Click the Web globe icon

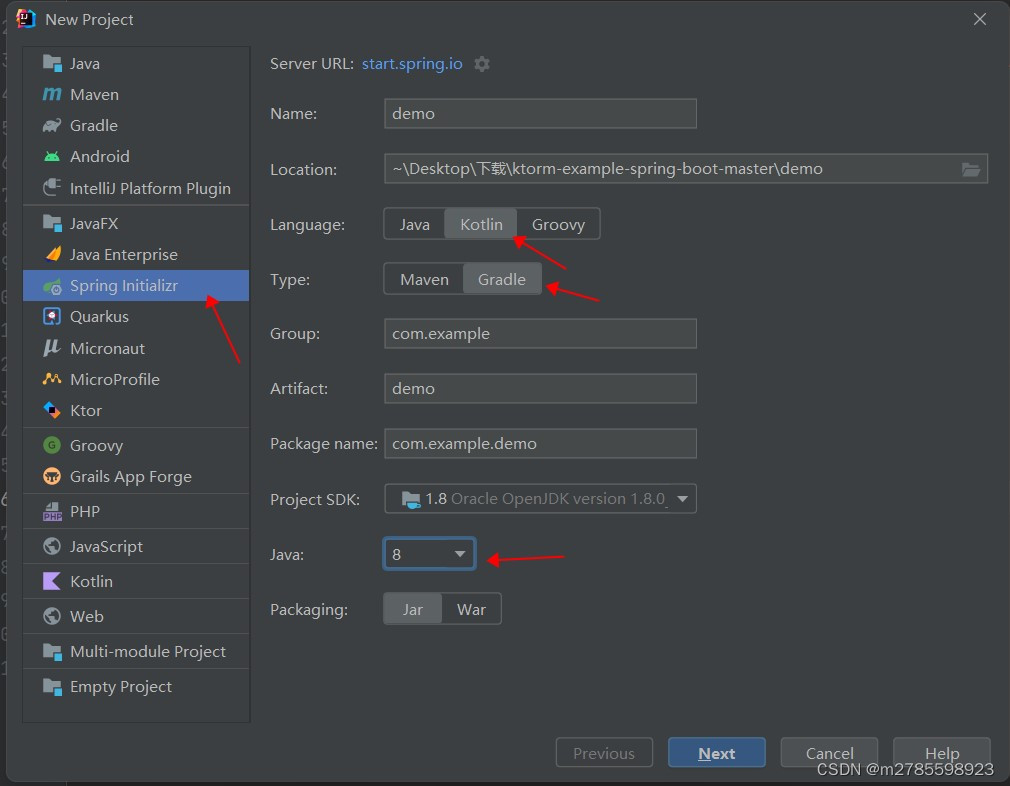pyautogui.click(x=52, y=616)
